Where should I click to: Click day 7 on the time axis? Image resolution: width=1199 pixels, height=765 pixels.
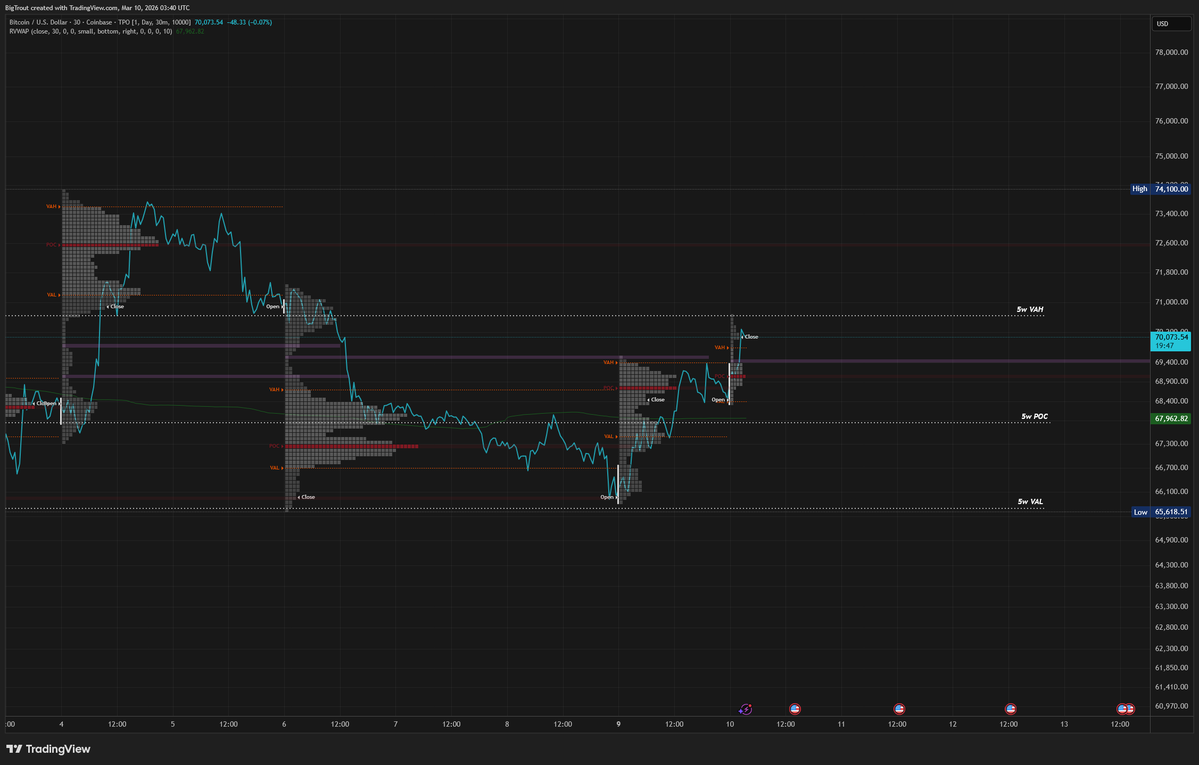395,724
